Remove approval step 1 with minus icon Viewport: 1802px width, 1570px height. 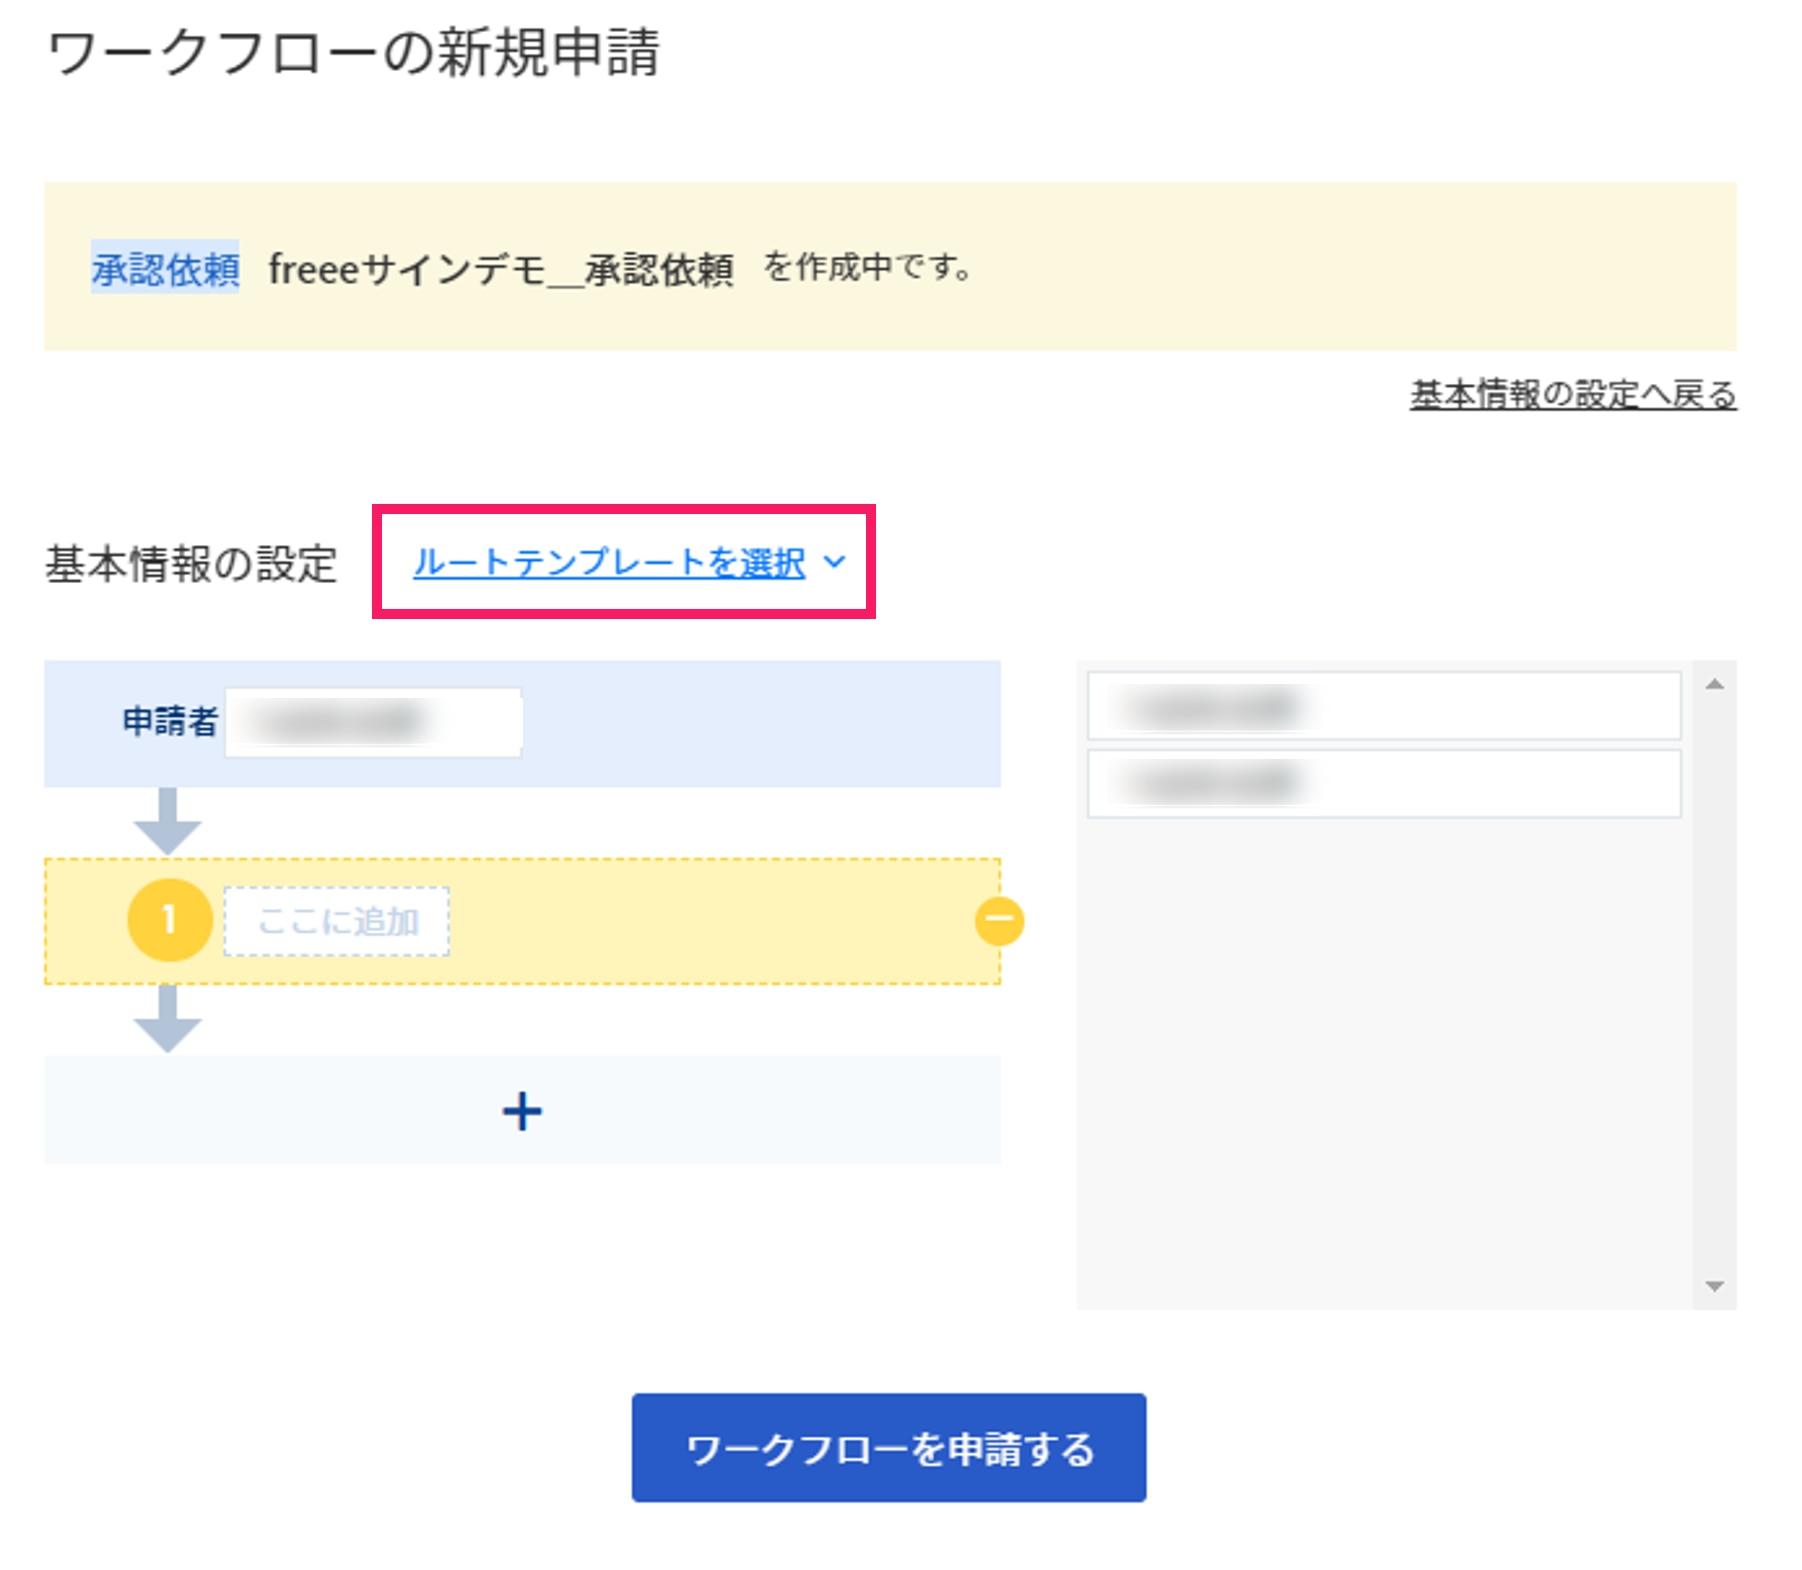pos(999,921)
